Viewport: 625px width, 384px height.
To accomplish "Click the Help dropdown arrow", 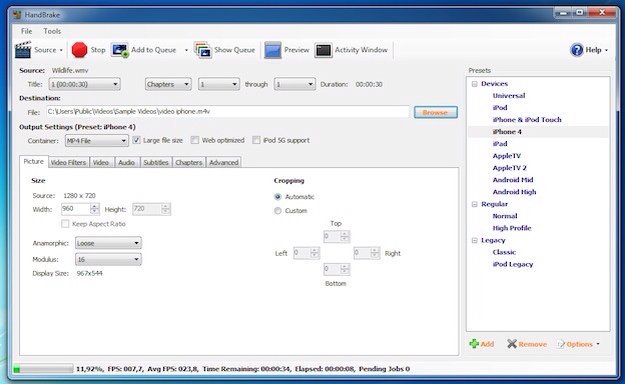I will coord(606,50).
